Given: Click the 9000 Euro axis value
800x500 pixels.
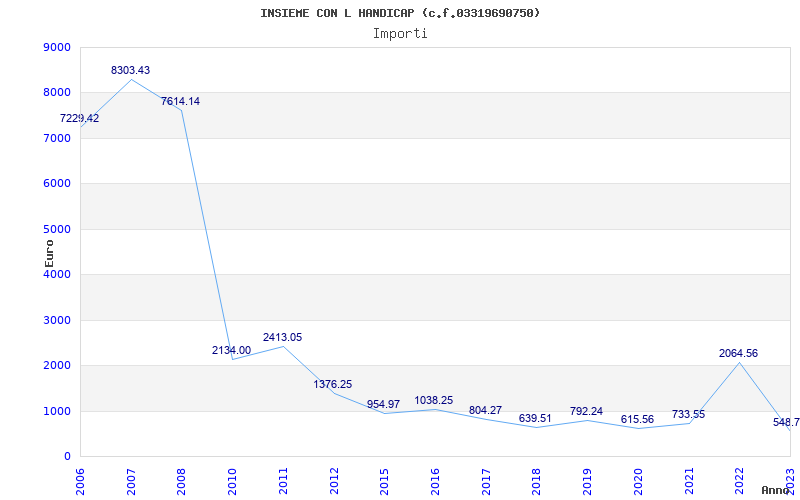Looking at the screenshot, I should [57, 47].
